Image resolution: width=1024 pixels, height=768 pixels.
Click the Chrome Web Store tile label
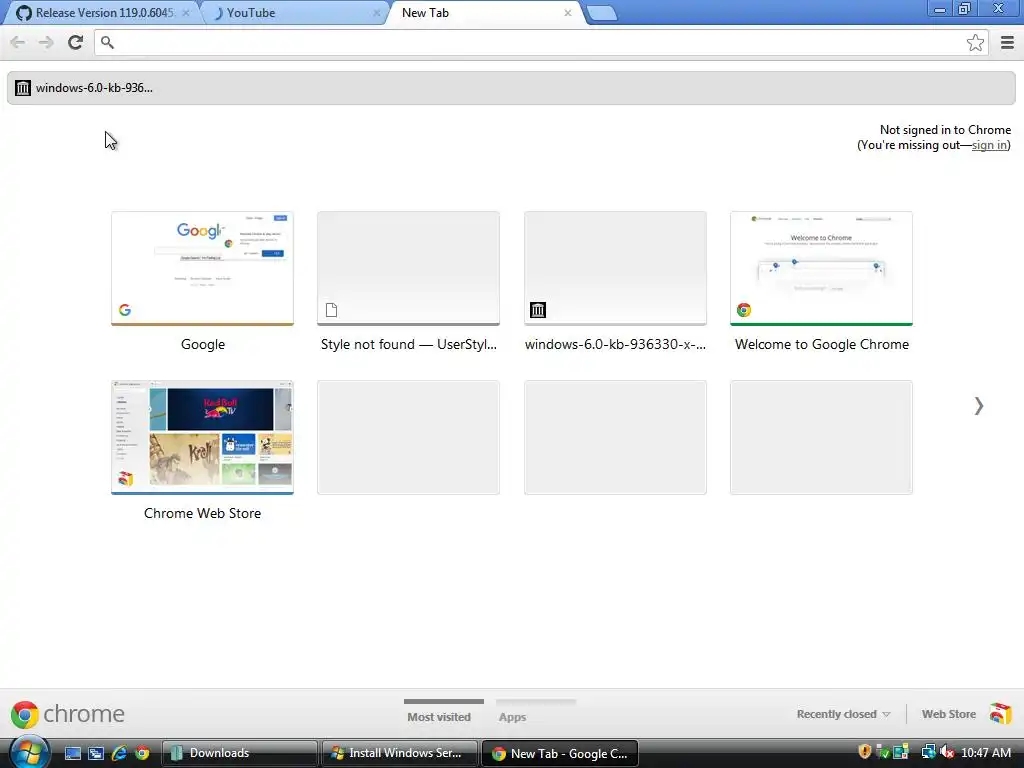pyautogui.click(x=202, y=513)
